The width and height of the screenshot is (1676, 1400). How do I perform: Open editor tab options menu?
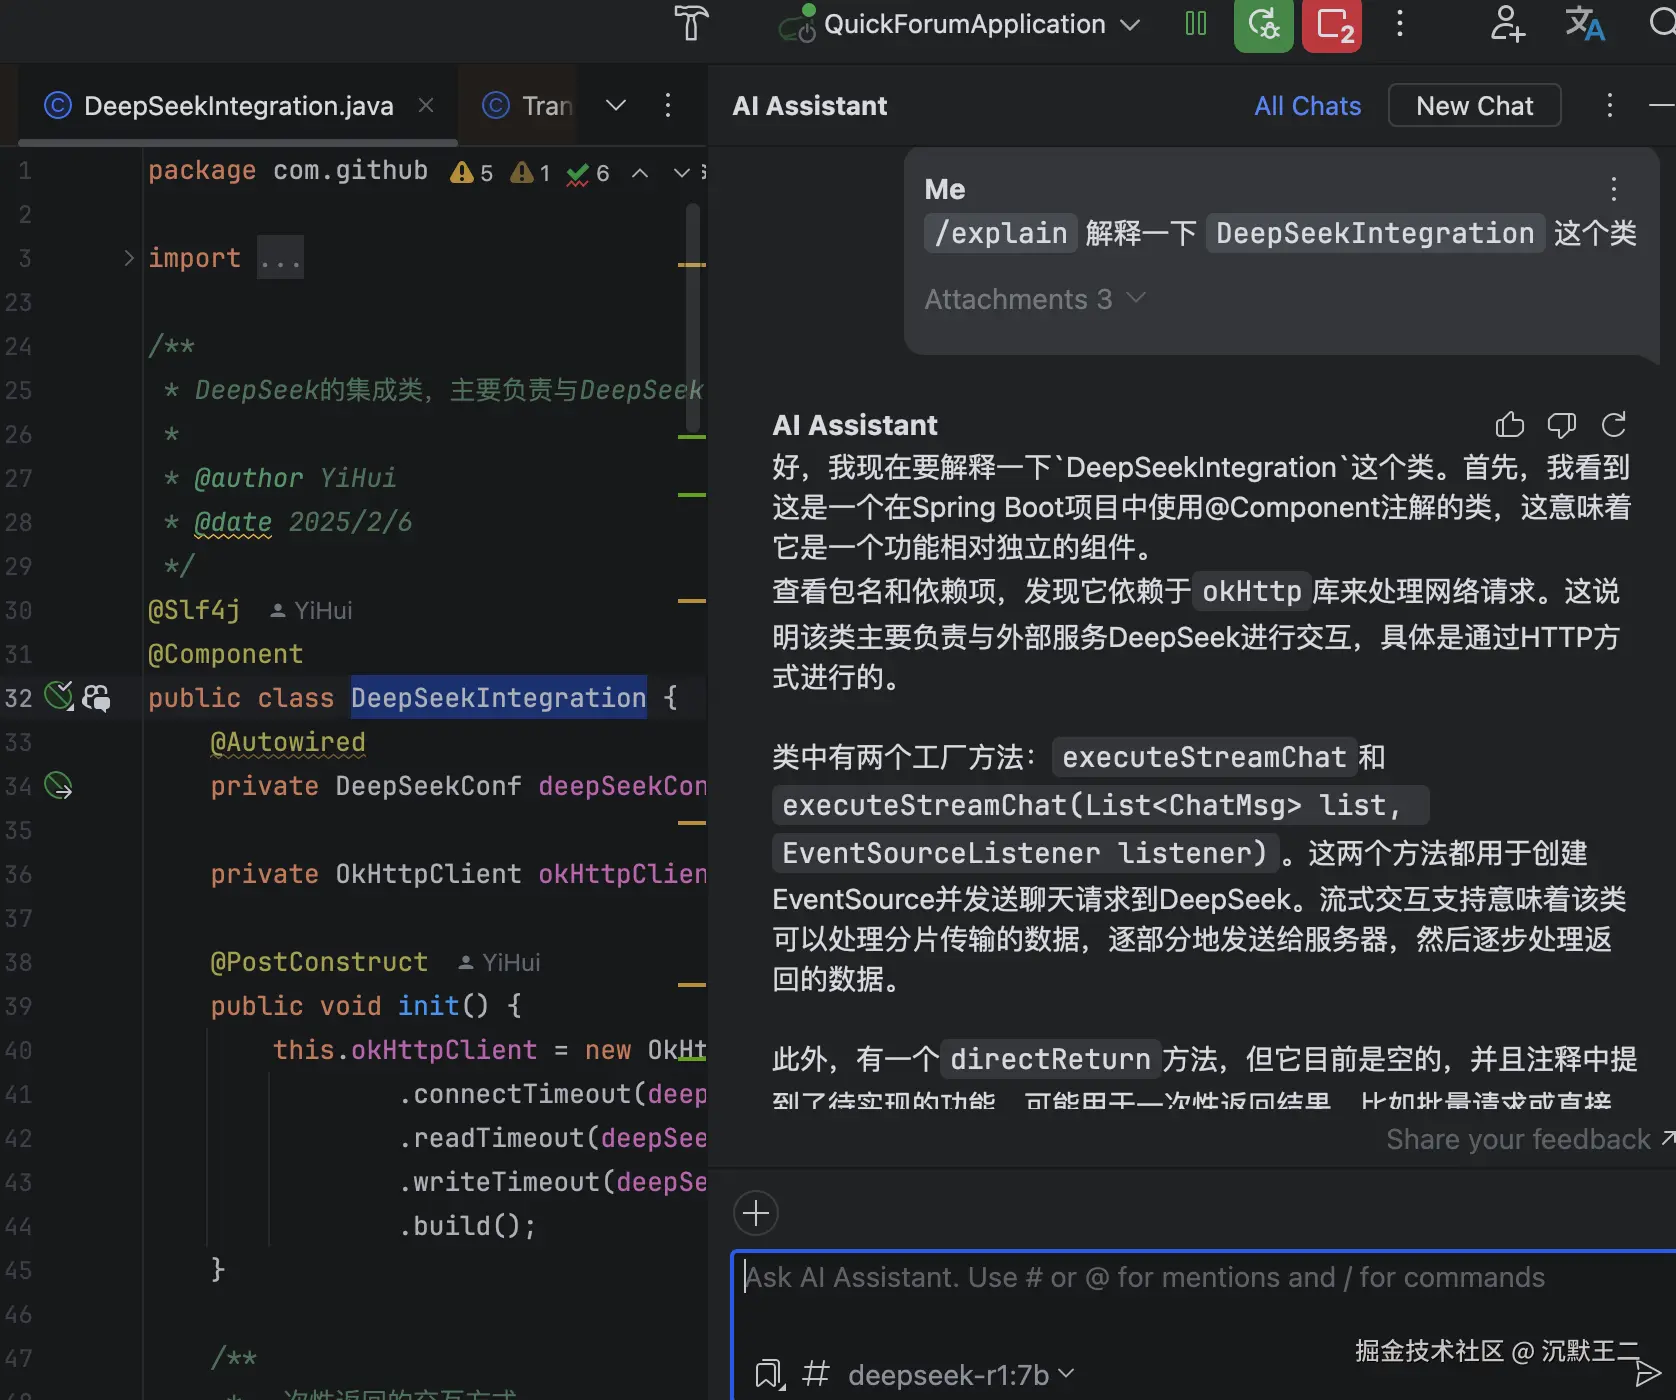click(668, 105)
